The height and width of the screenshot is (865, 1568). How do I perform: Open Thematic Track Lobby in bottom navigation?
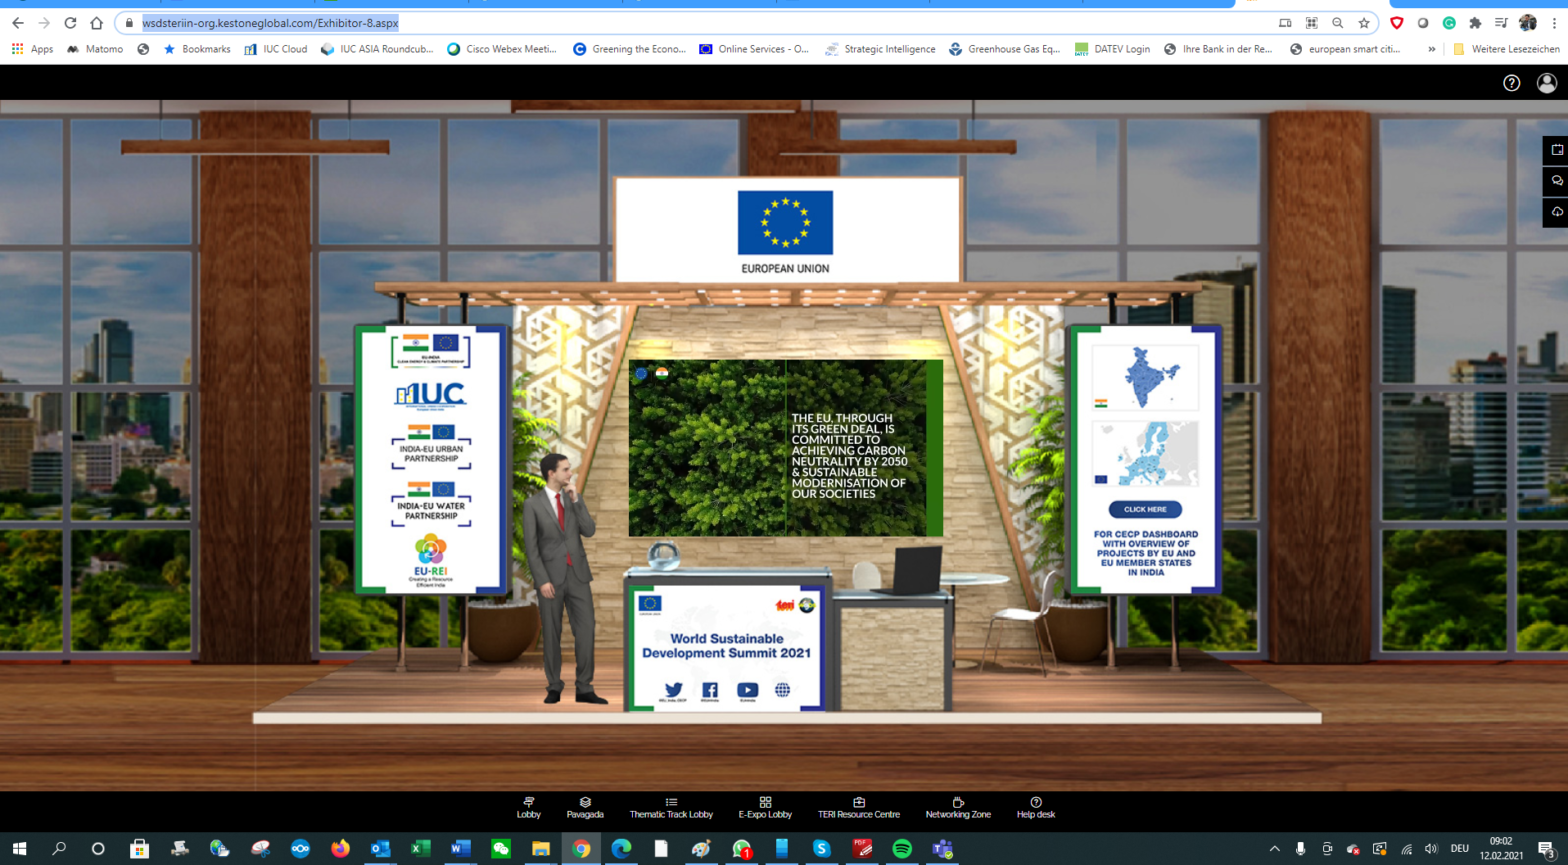click(x=671, y=808)
